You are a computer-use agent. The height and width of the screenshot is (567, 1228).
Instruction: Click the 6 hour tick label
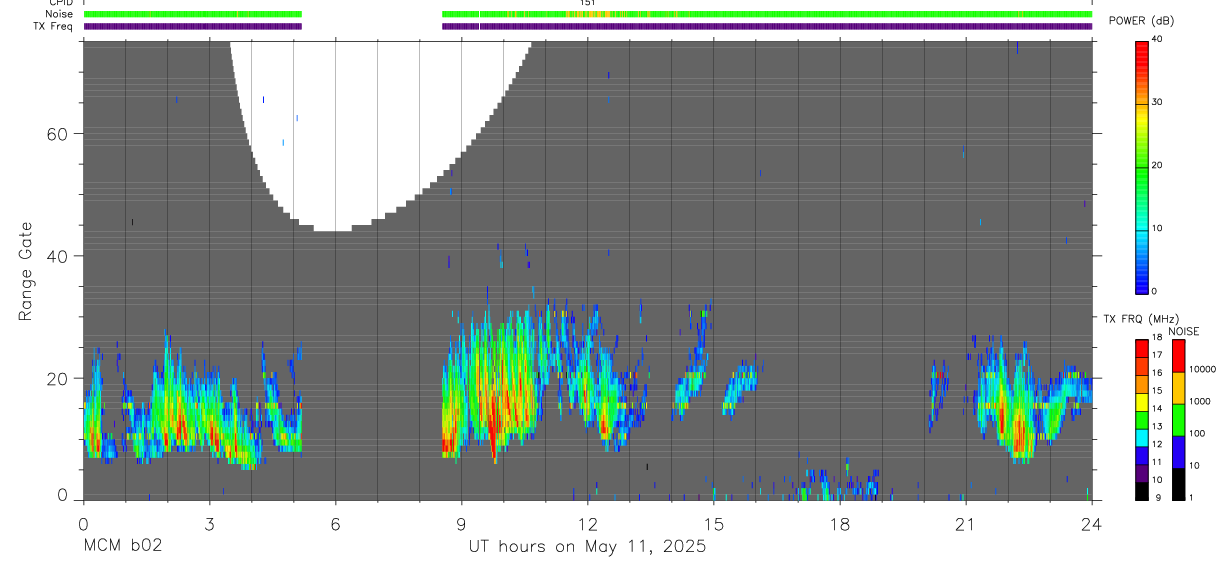click(x=335, y=524)
